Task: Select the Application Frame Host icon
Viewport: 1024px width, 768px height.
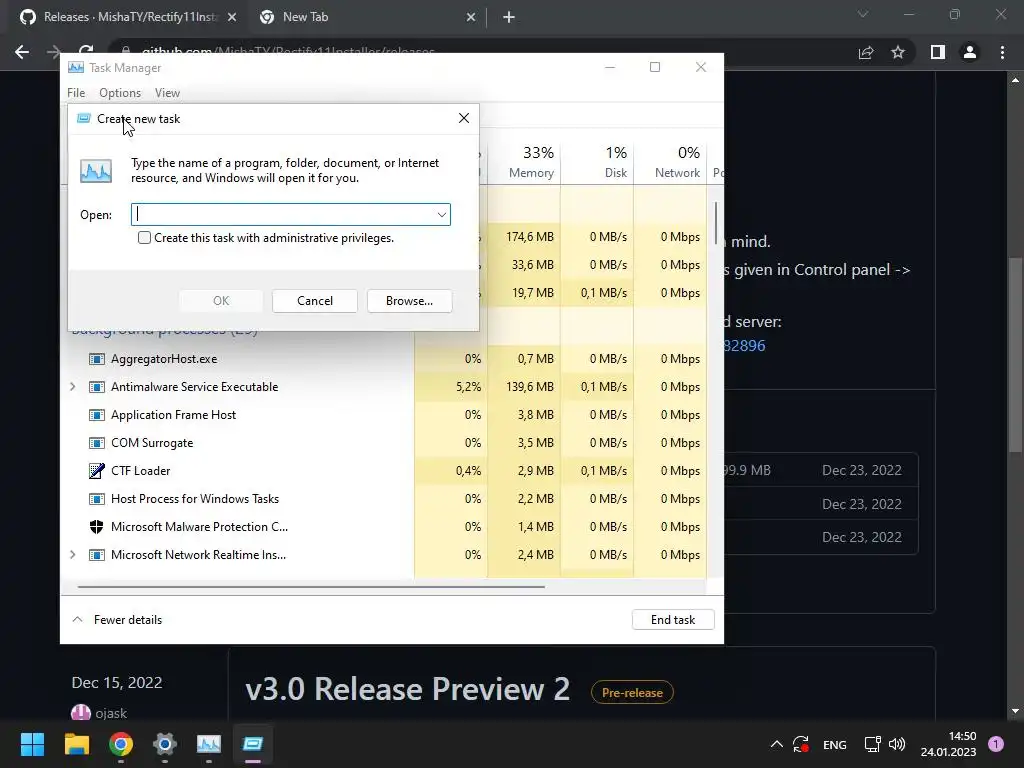Action: (97, 415)
